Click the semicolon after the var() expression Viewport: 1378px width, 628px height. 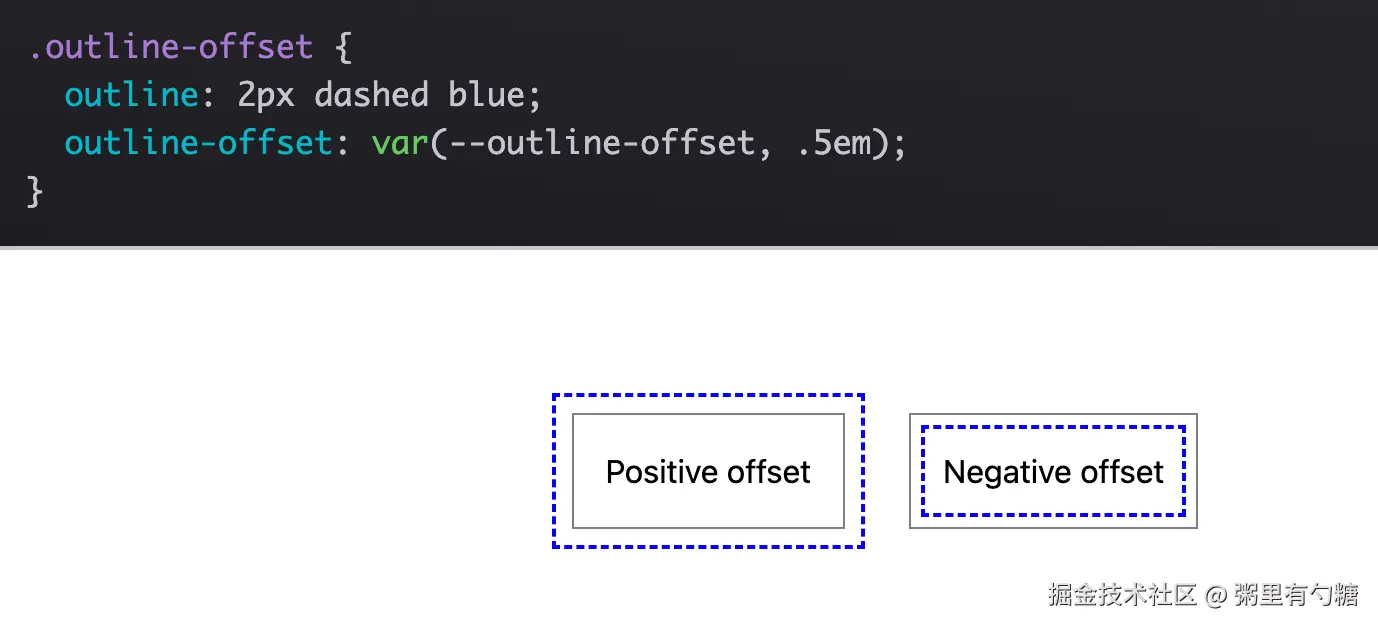[898, 143]
